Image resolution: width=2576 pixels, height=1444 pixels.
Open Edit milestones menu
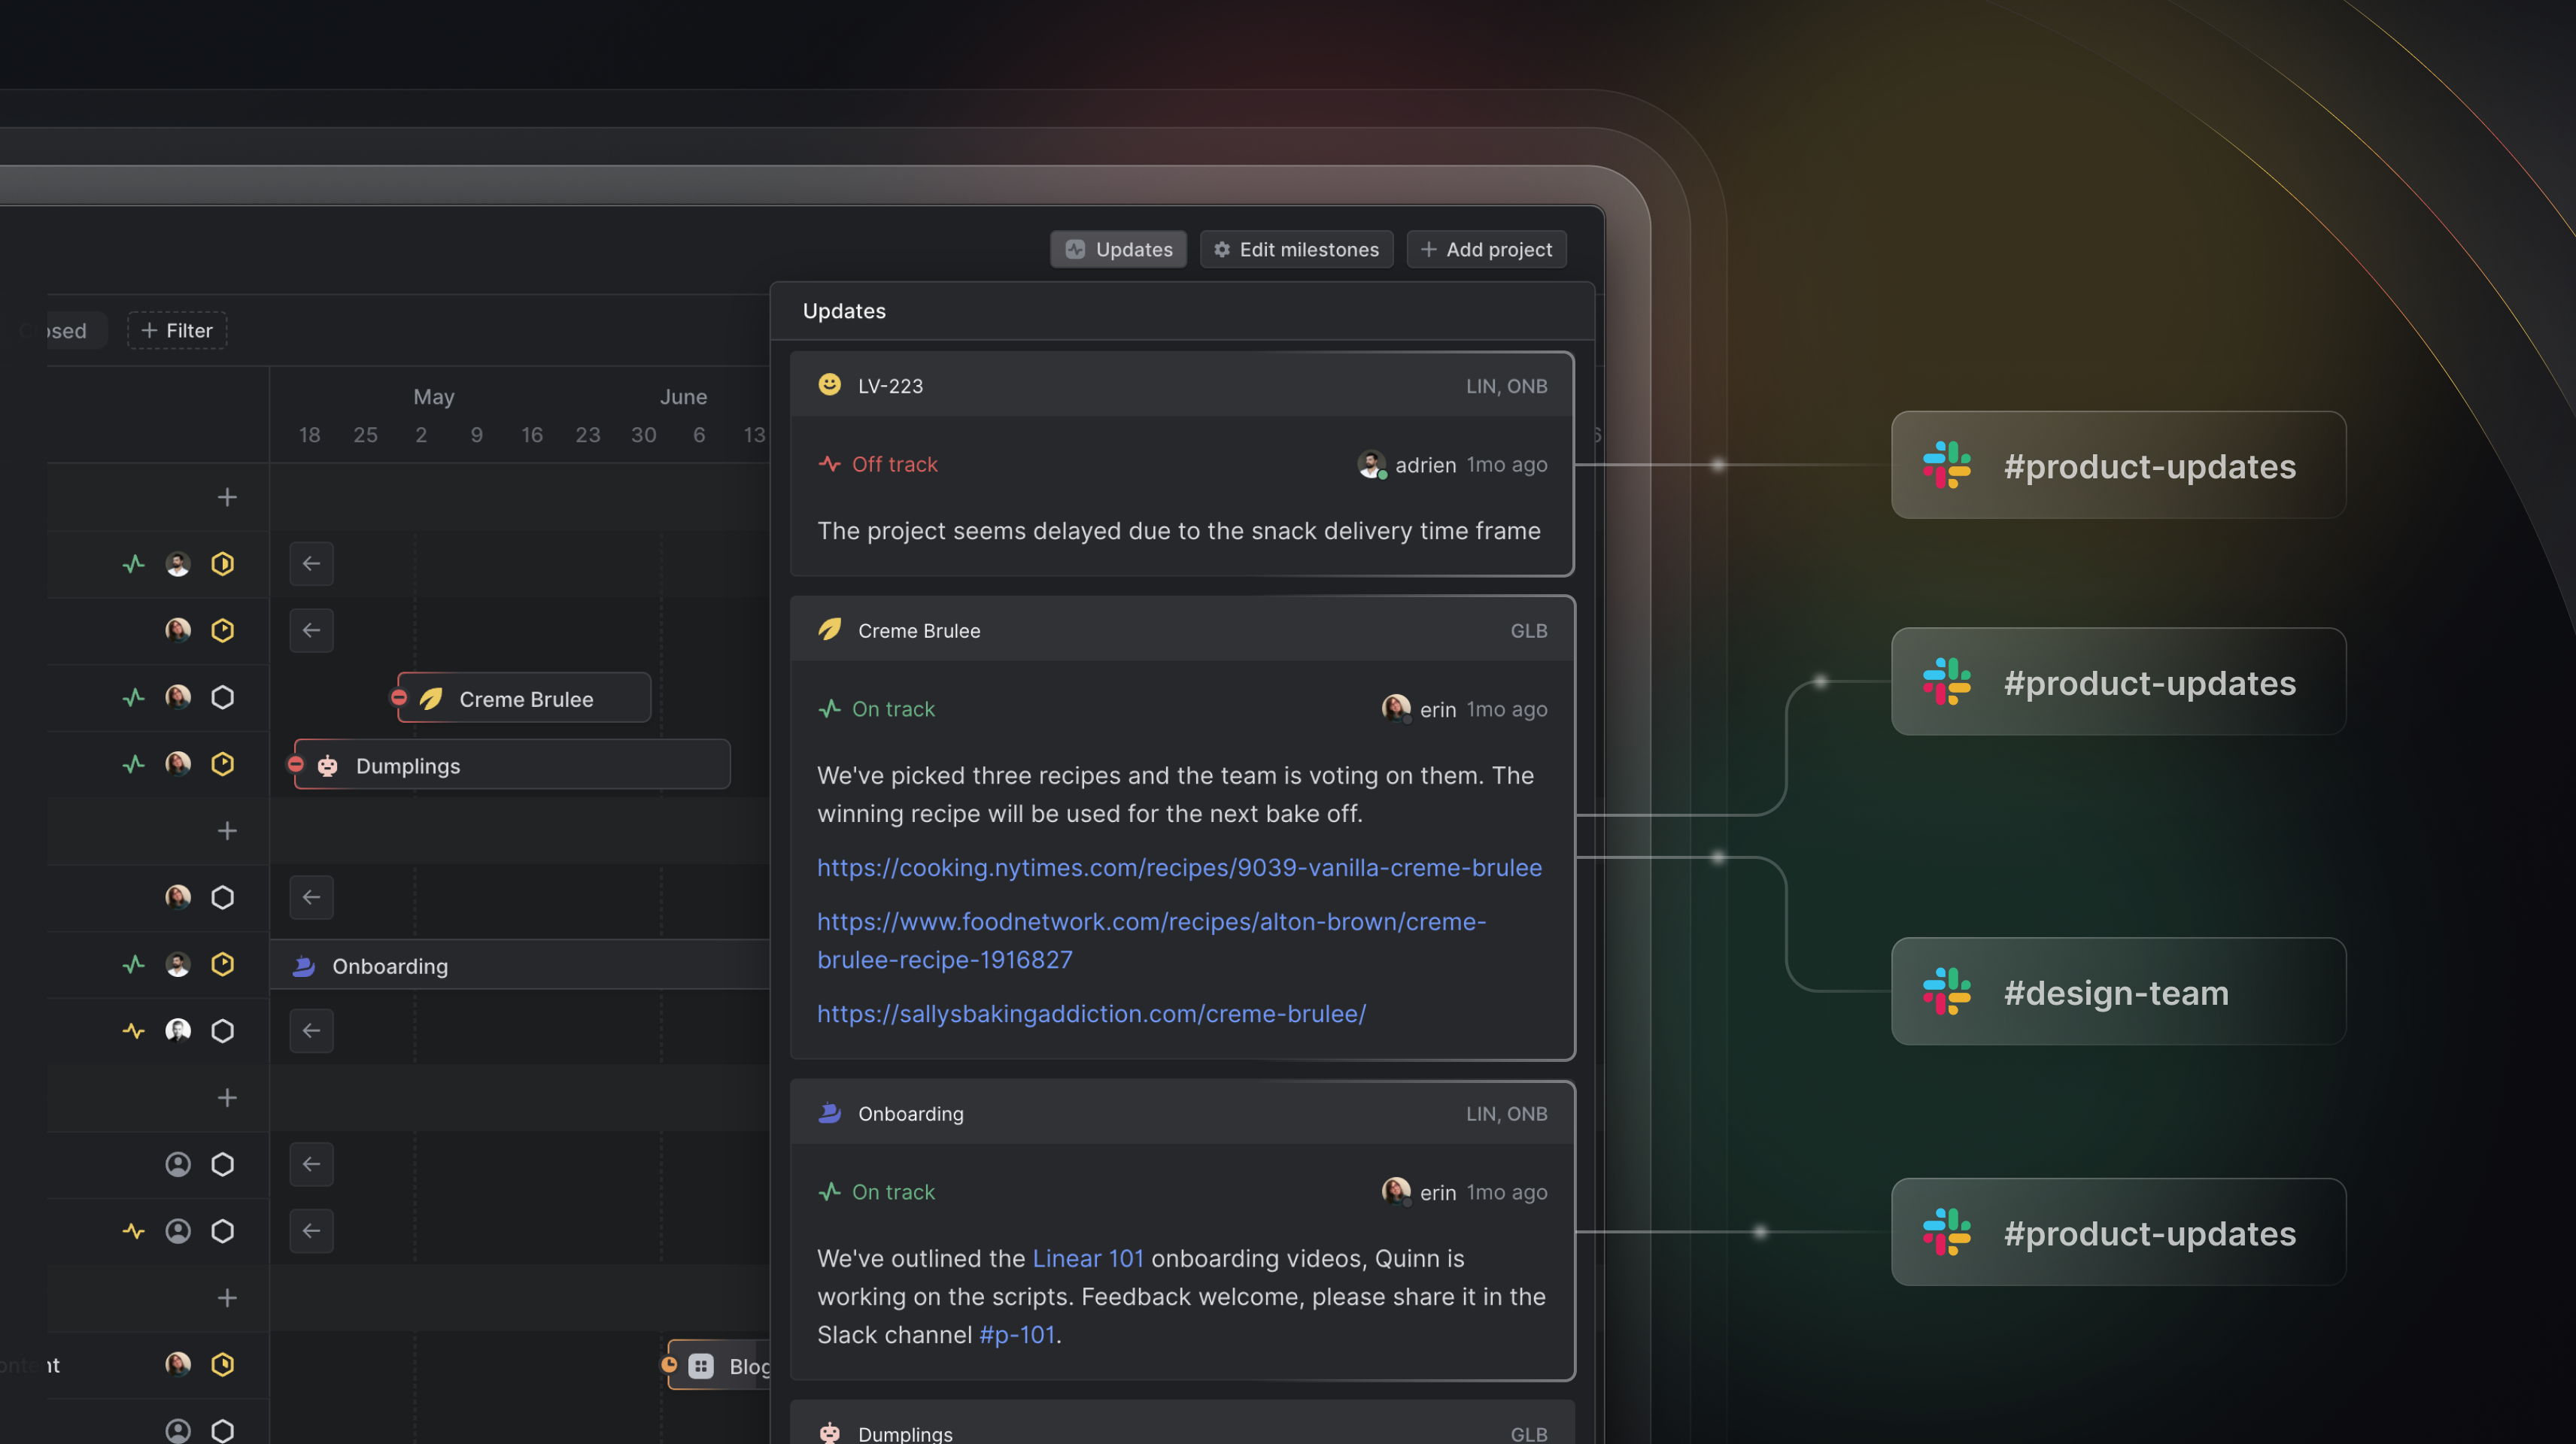click(x=1297, y=247)
